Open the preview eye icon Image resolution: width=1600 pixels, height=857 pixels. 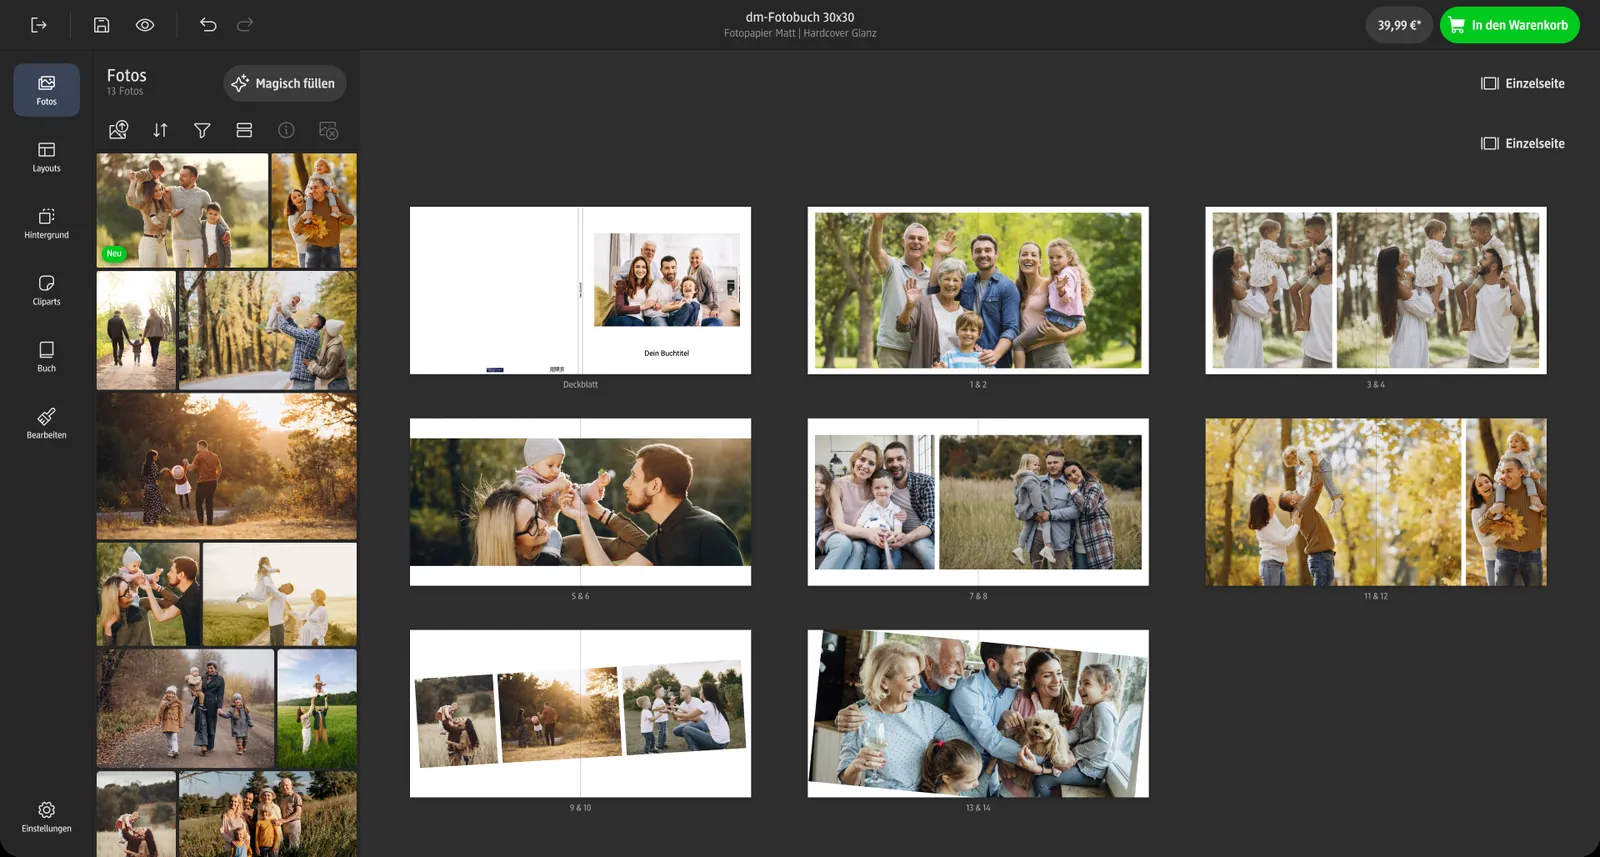point(145,25)
